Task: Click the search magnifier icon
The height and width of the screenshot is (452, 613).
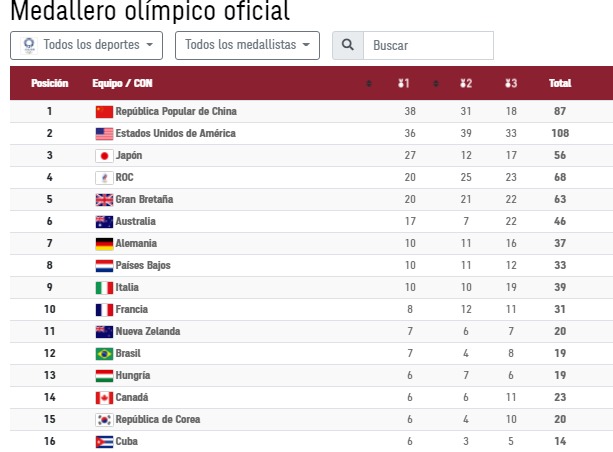Action: [x=348, y=45]
